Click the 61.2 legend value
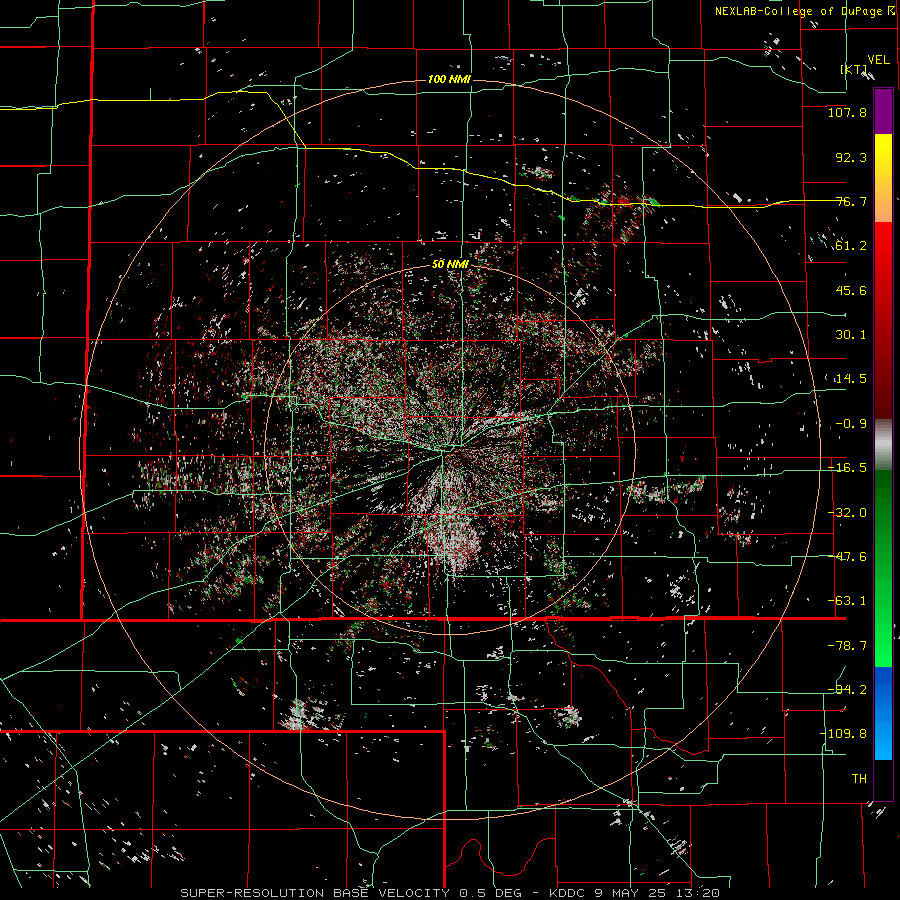 851,246
